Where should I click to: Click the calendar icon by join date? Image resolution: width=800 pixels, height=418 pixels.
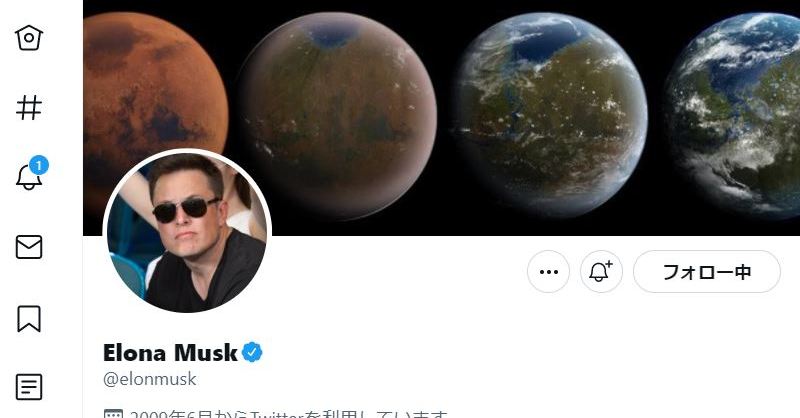tap(113, 414)
